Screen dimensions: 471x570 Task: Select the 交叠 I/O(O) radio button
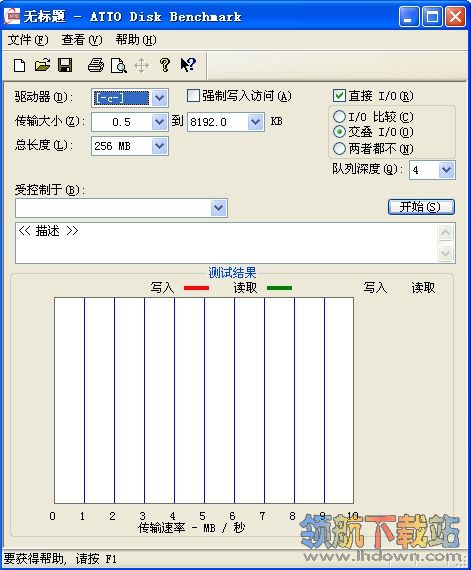click(339, 132)
